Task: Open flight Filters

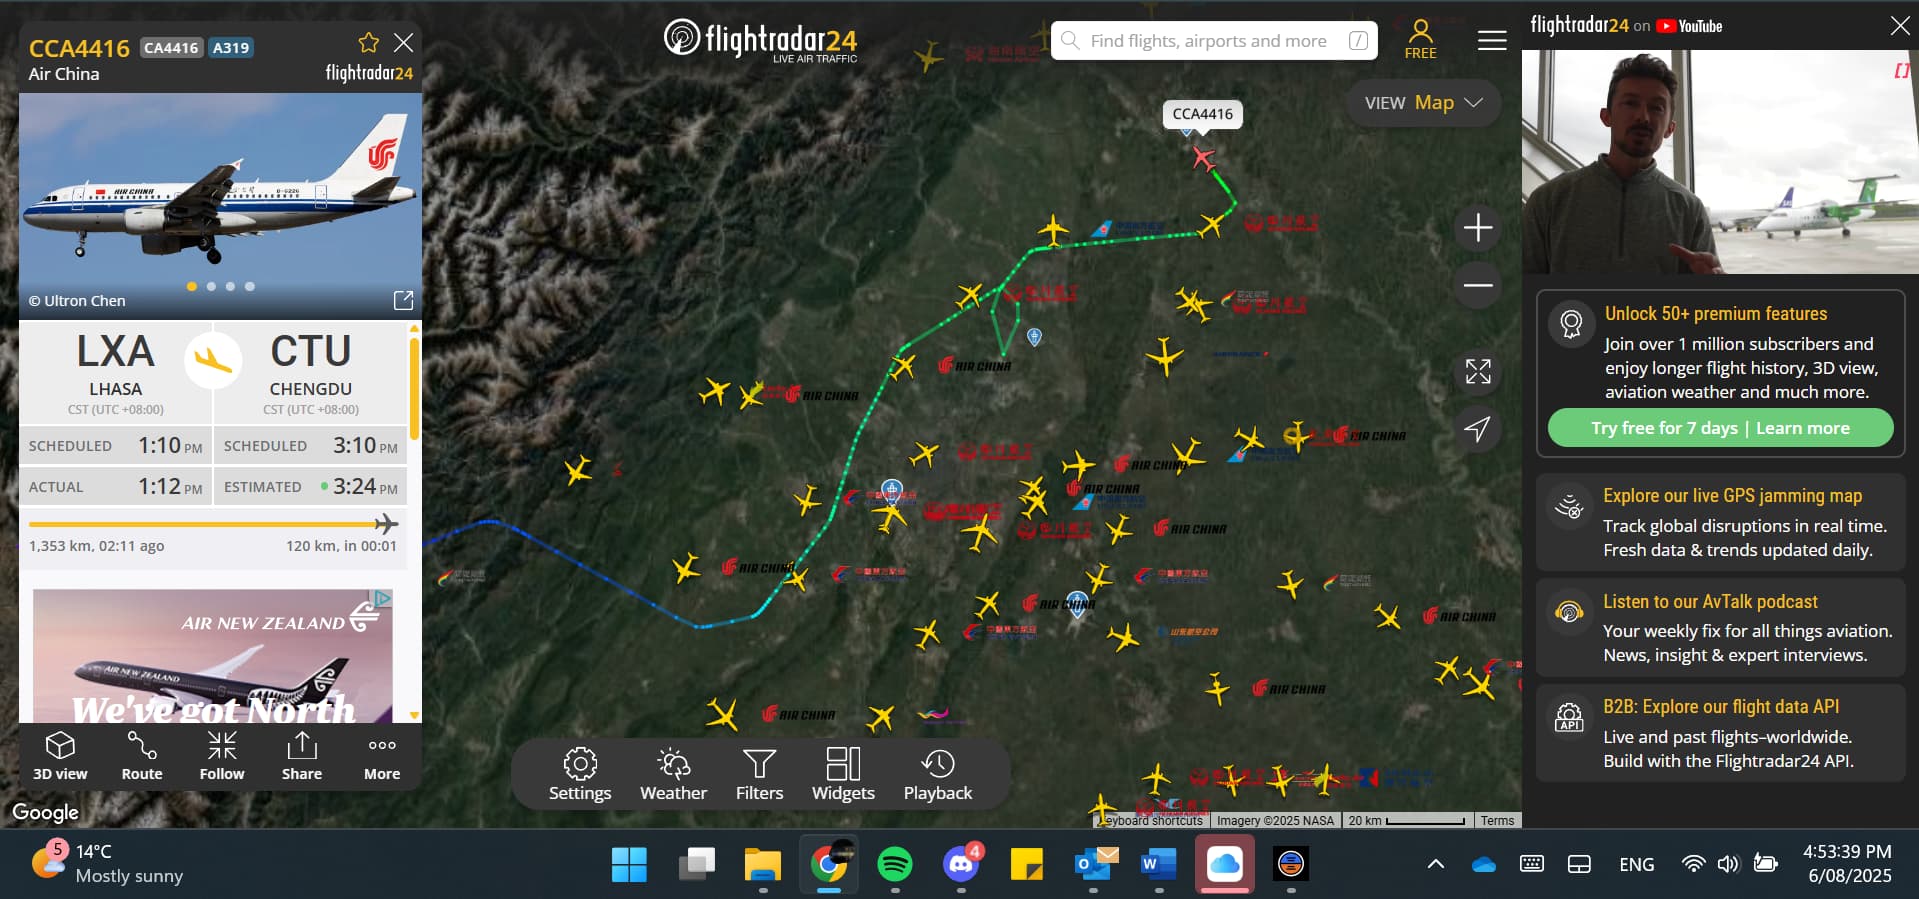Action: 759,775
